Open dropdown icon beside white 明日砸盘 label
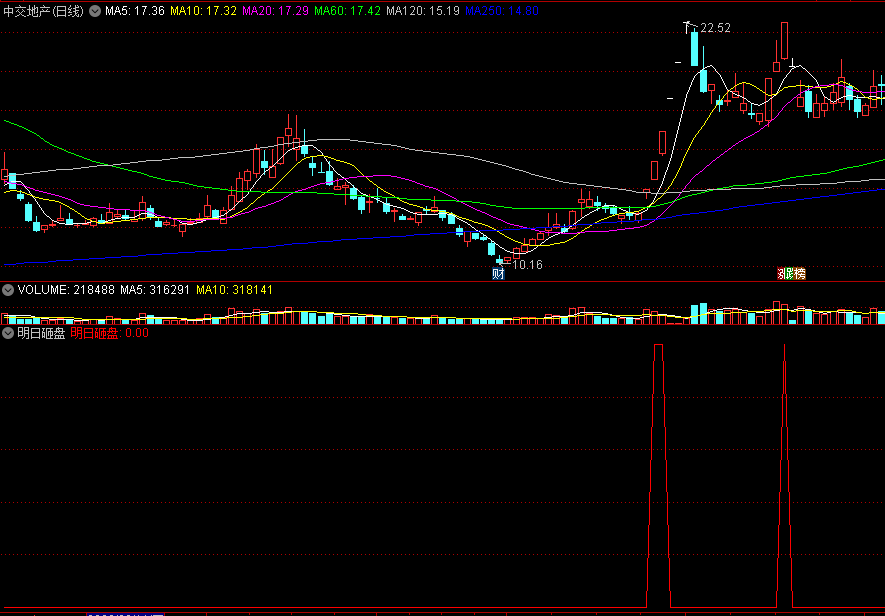The width and height of the screenshot is (885, 616). coord(8,333)
